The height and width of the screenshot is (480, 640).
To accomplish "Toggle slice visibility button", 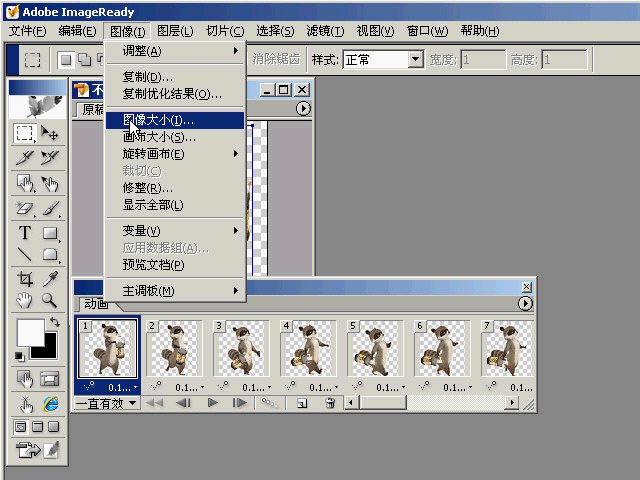I will pyautogui.click(x=50, y=379).
